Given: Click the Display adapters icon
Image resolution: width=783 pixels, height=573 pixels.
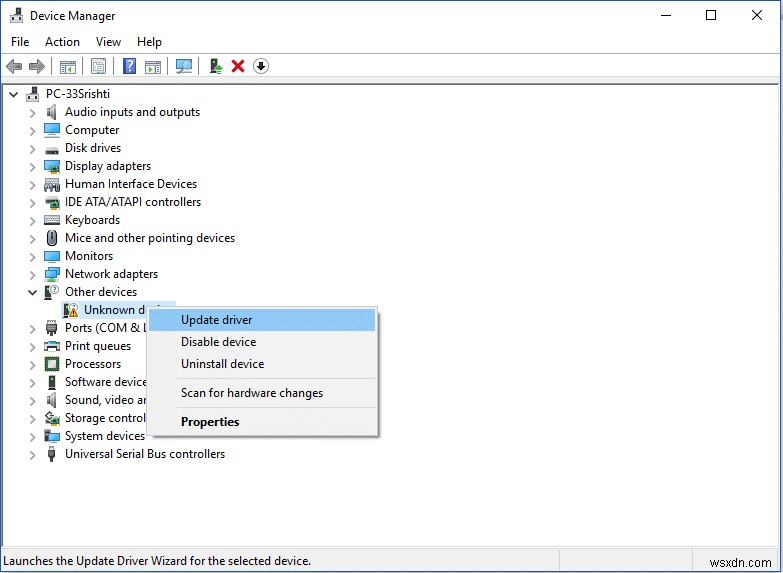Looking at the screenshot, I should click(52, 166).
